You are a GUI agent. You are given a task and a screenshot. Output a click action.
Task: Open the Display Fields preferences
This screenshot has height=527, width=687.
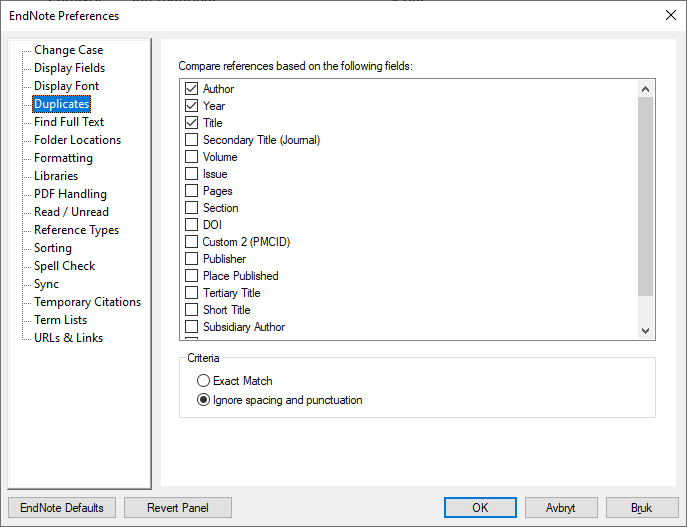tap(70, 68)
